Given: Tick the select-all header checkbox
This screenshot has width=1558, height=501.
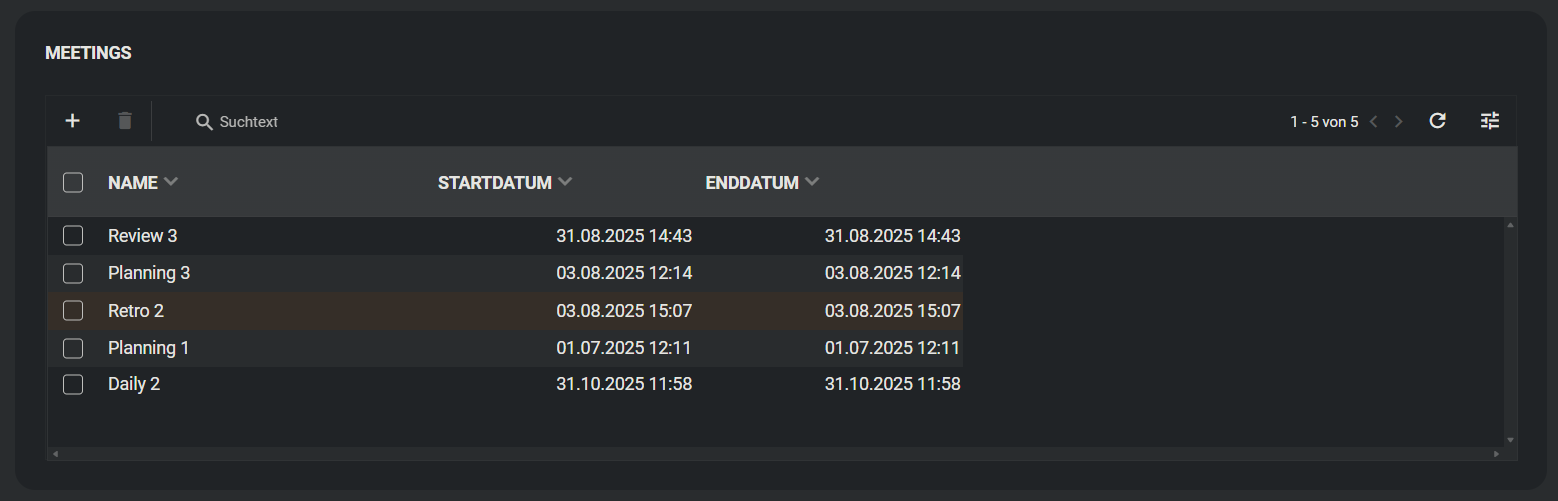Looking at the screenshot, I should (73, 183).
